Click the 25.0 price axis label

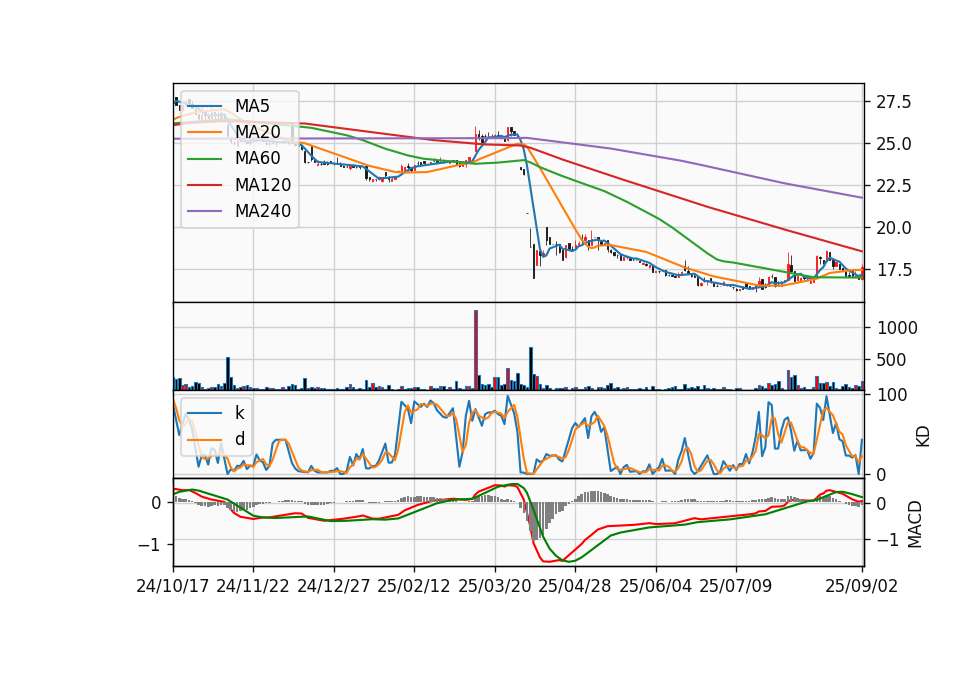coord(894,144)
